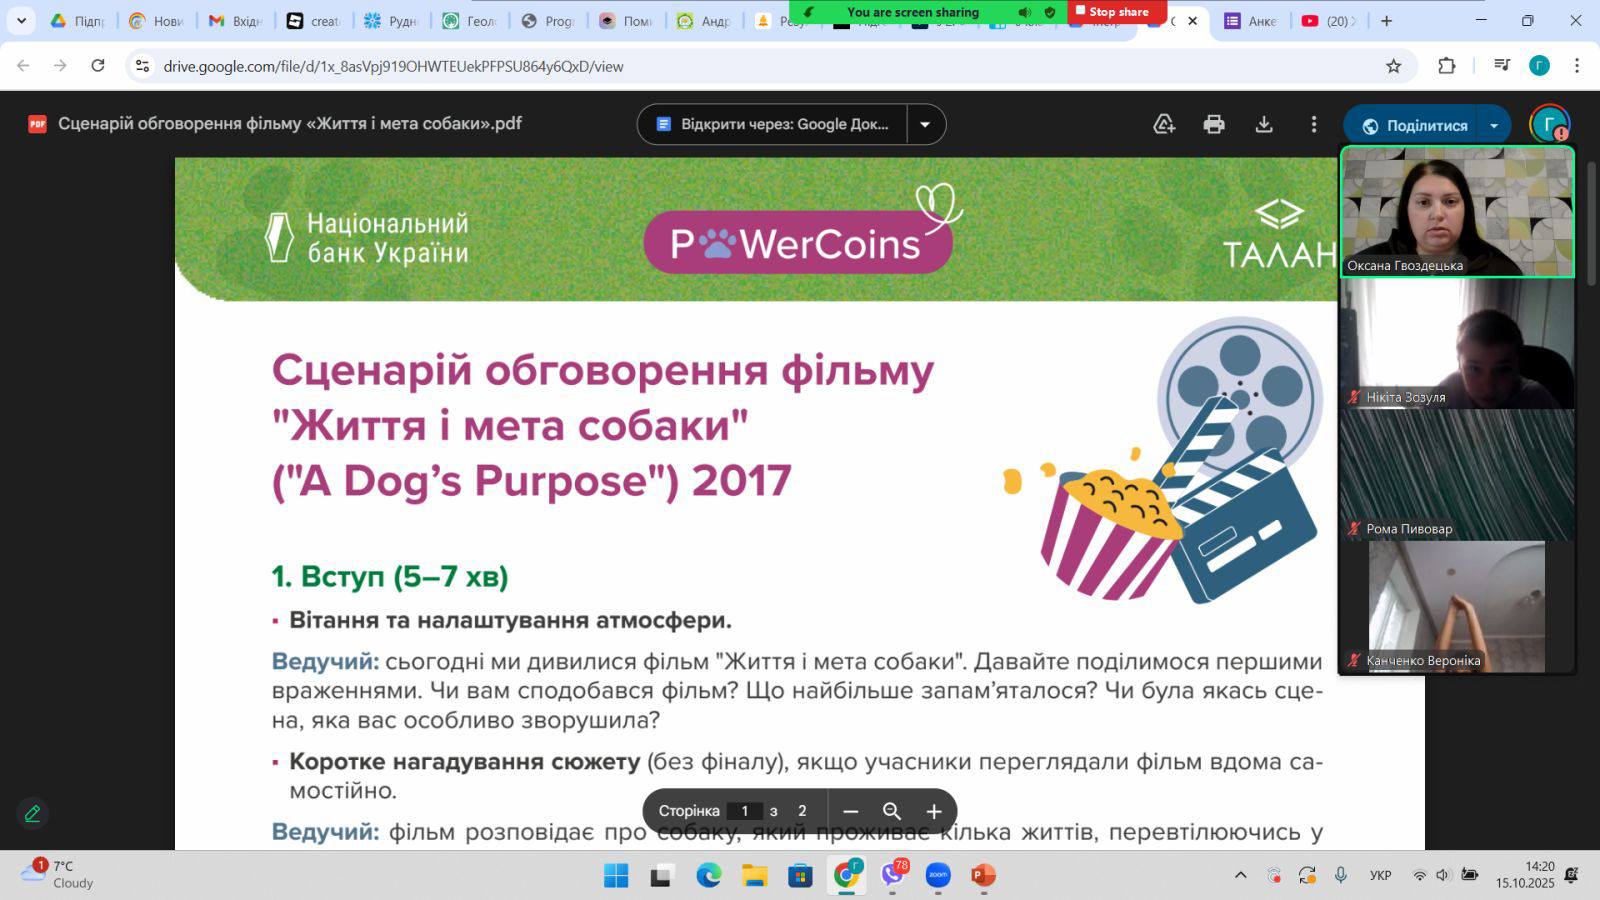Toggle the taskbar microphone icon

1341,875
